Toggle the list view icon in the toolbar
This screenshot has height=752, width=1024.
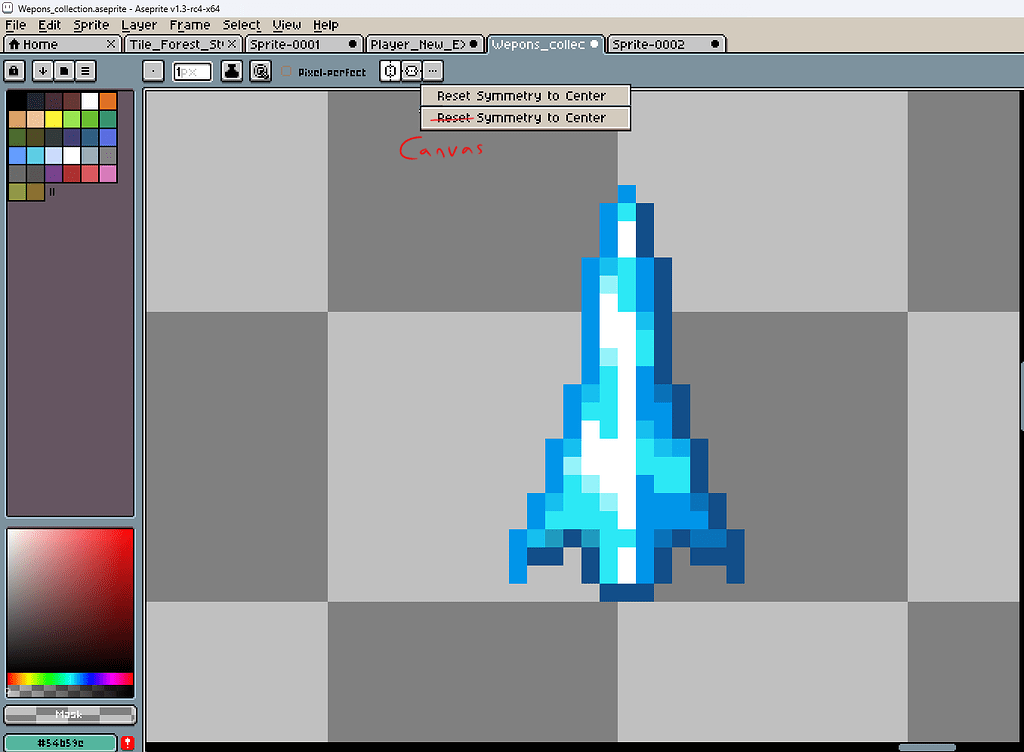click(85, 71)
